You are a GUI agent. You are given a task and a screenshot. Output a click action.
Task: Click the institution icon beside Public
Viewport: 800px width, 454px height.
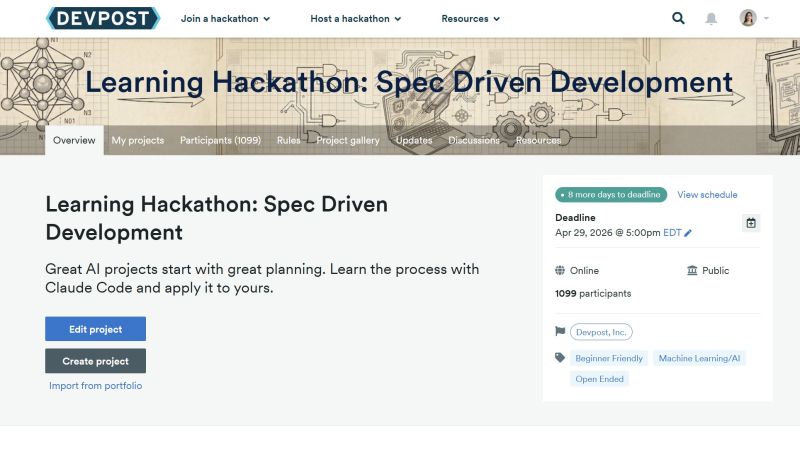tap(692, 270)
